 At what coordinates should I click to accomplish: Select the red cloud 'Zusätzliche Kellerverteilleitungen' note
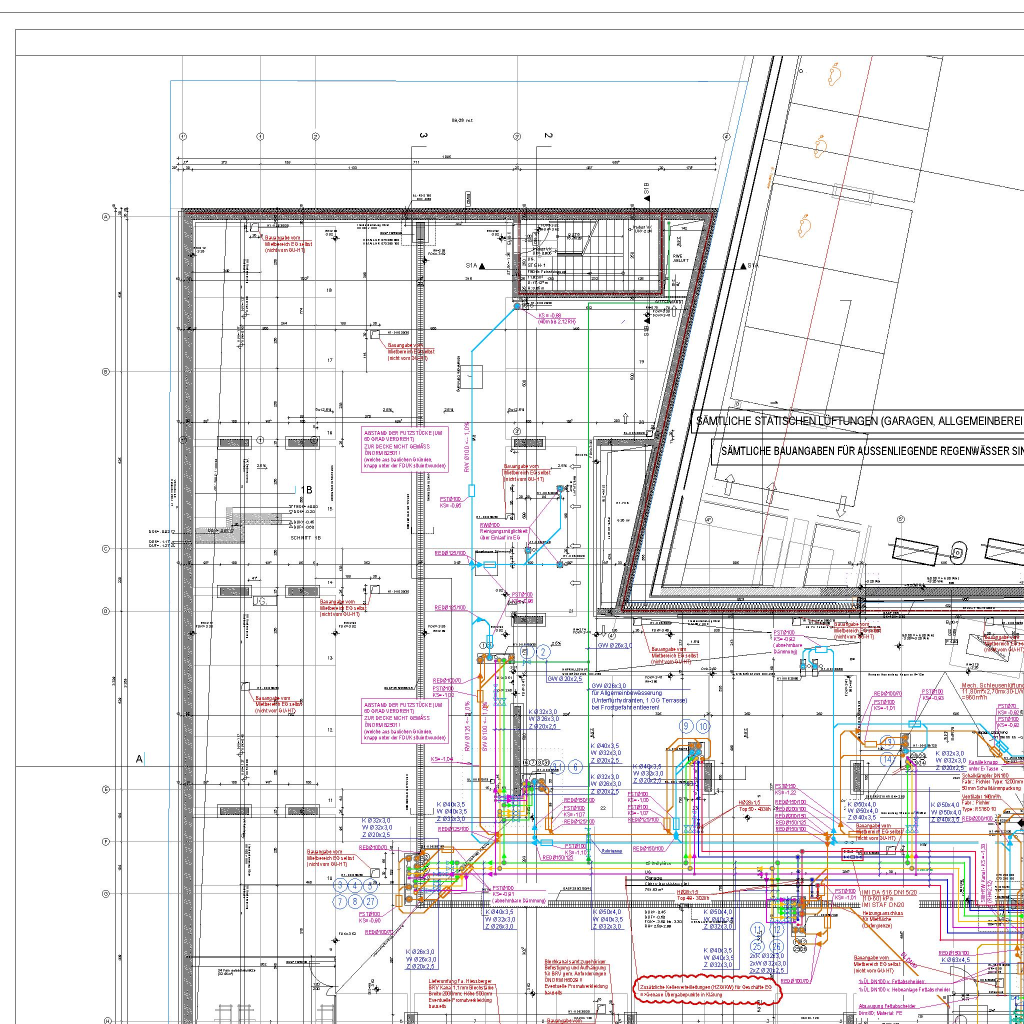pos(708,991)
